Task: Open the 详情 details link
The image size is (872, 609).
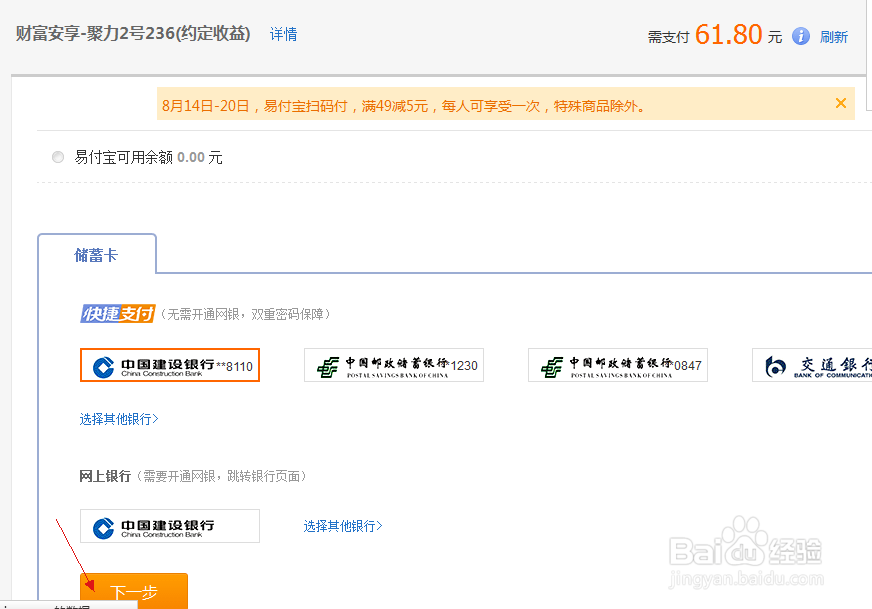Action: [x=283, y=34]
